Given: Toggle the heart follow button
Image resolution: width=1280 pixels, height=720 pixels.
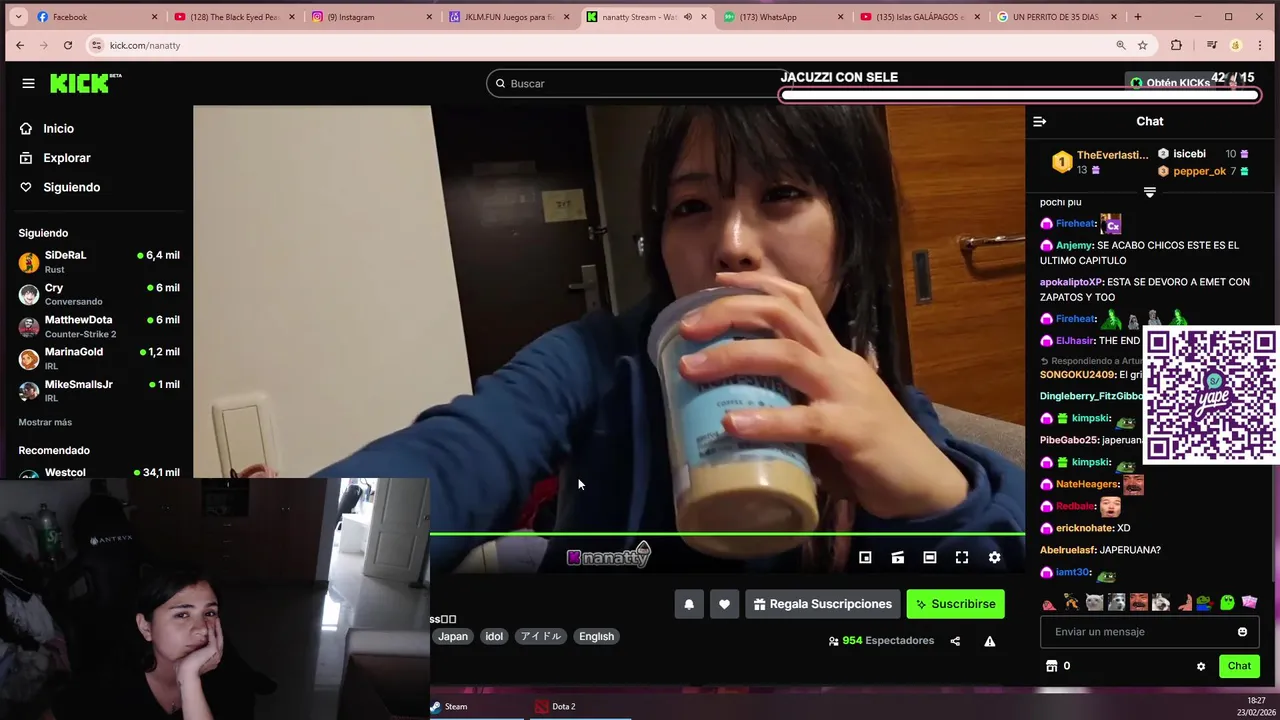Looking at the screenshot, I should click(724, 604).
